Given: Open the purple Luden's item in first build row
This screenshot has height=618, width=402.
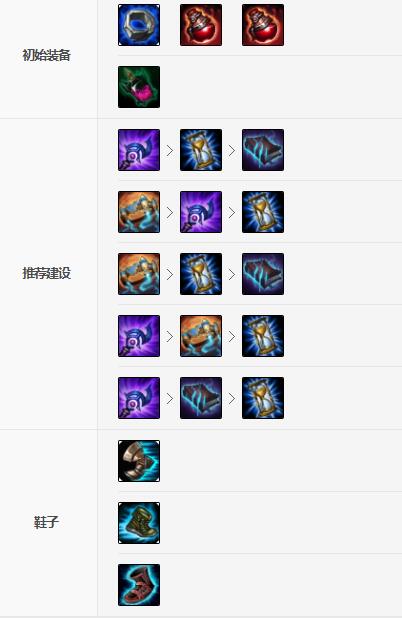Looking at the screenshot, I should 139,150.
